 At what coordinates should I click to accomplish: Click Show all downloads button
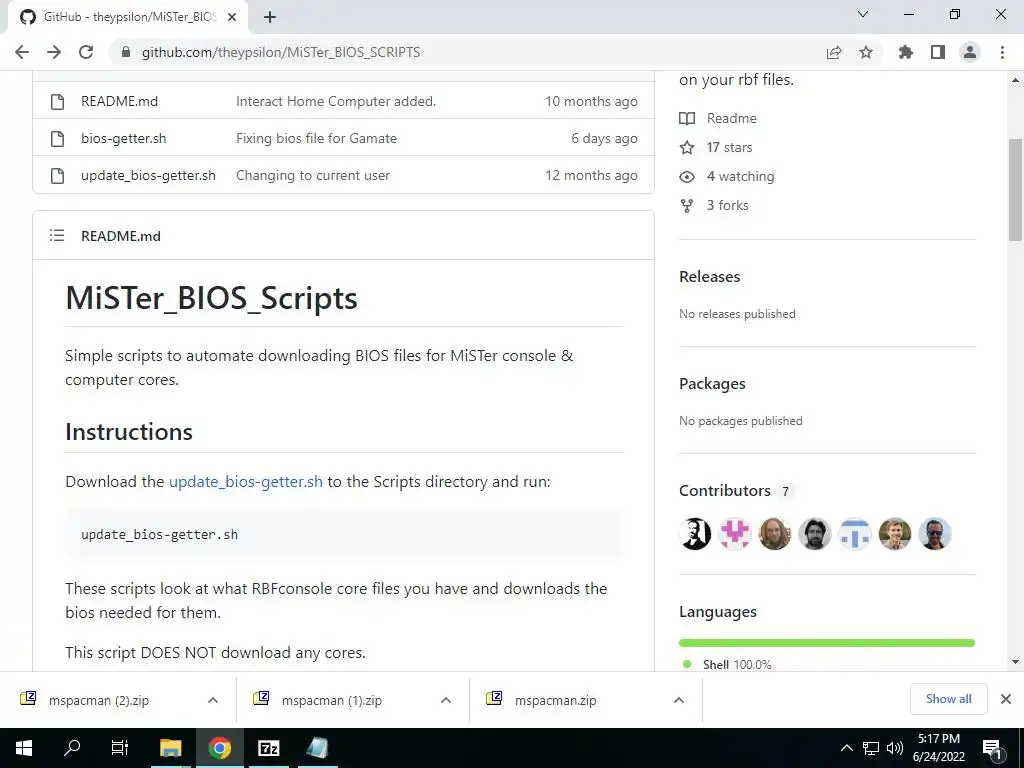(948, 699)
